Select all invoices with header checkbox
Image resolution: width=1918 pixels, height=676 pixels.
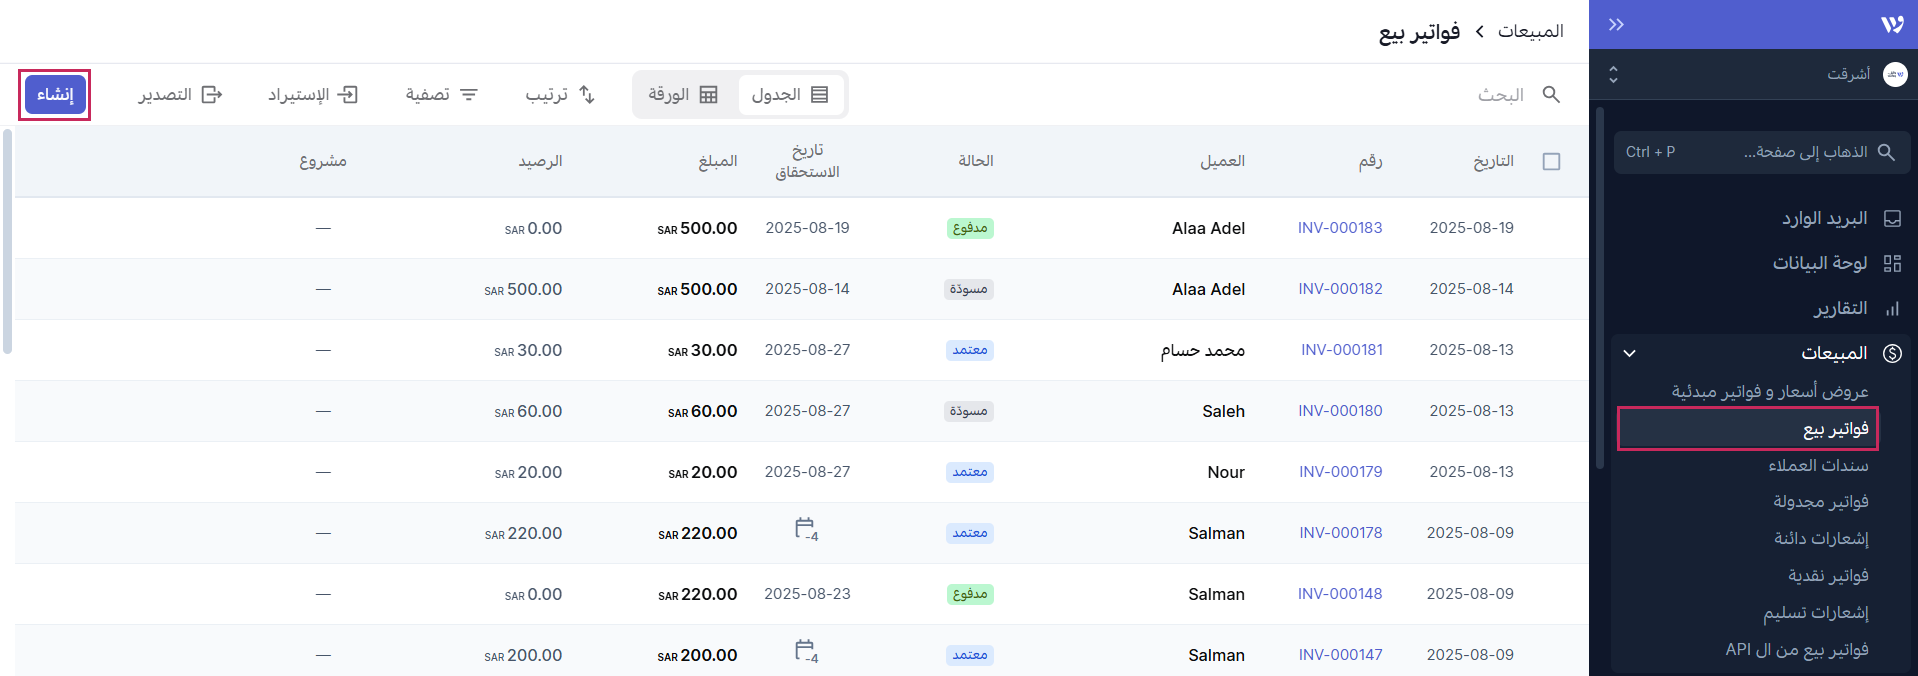1551,161
